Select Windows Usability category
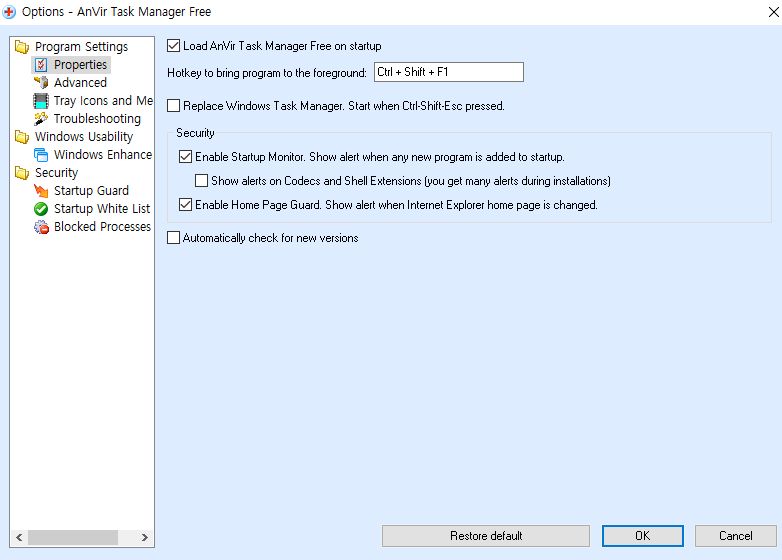Viewport: 782px width, 560px height. point(84,137)
